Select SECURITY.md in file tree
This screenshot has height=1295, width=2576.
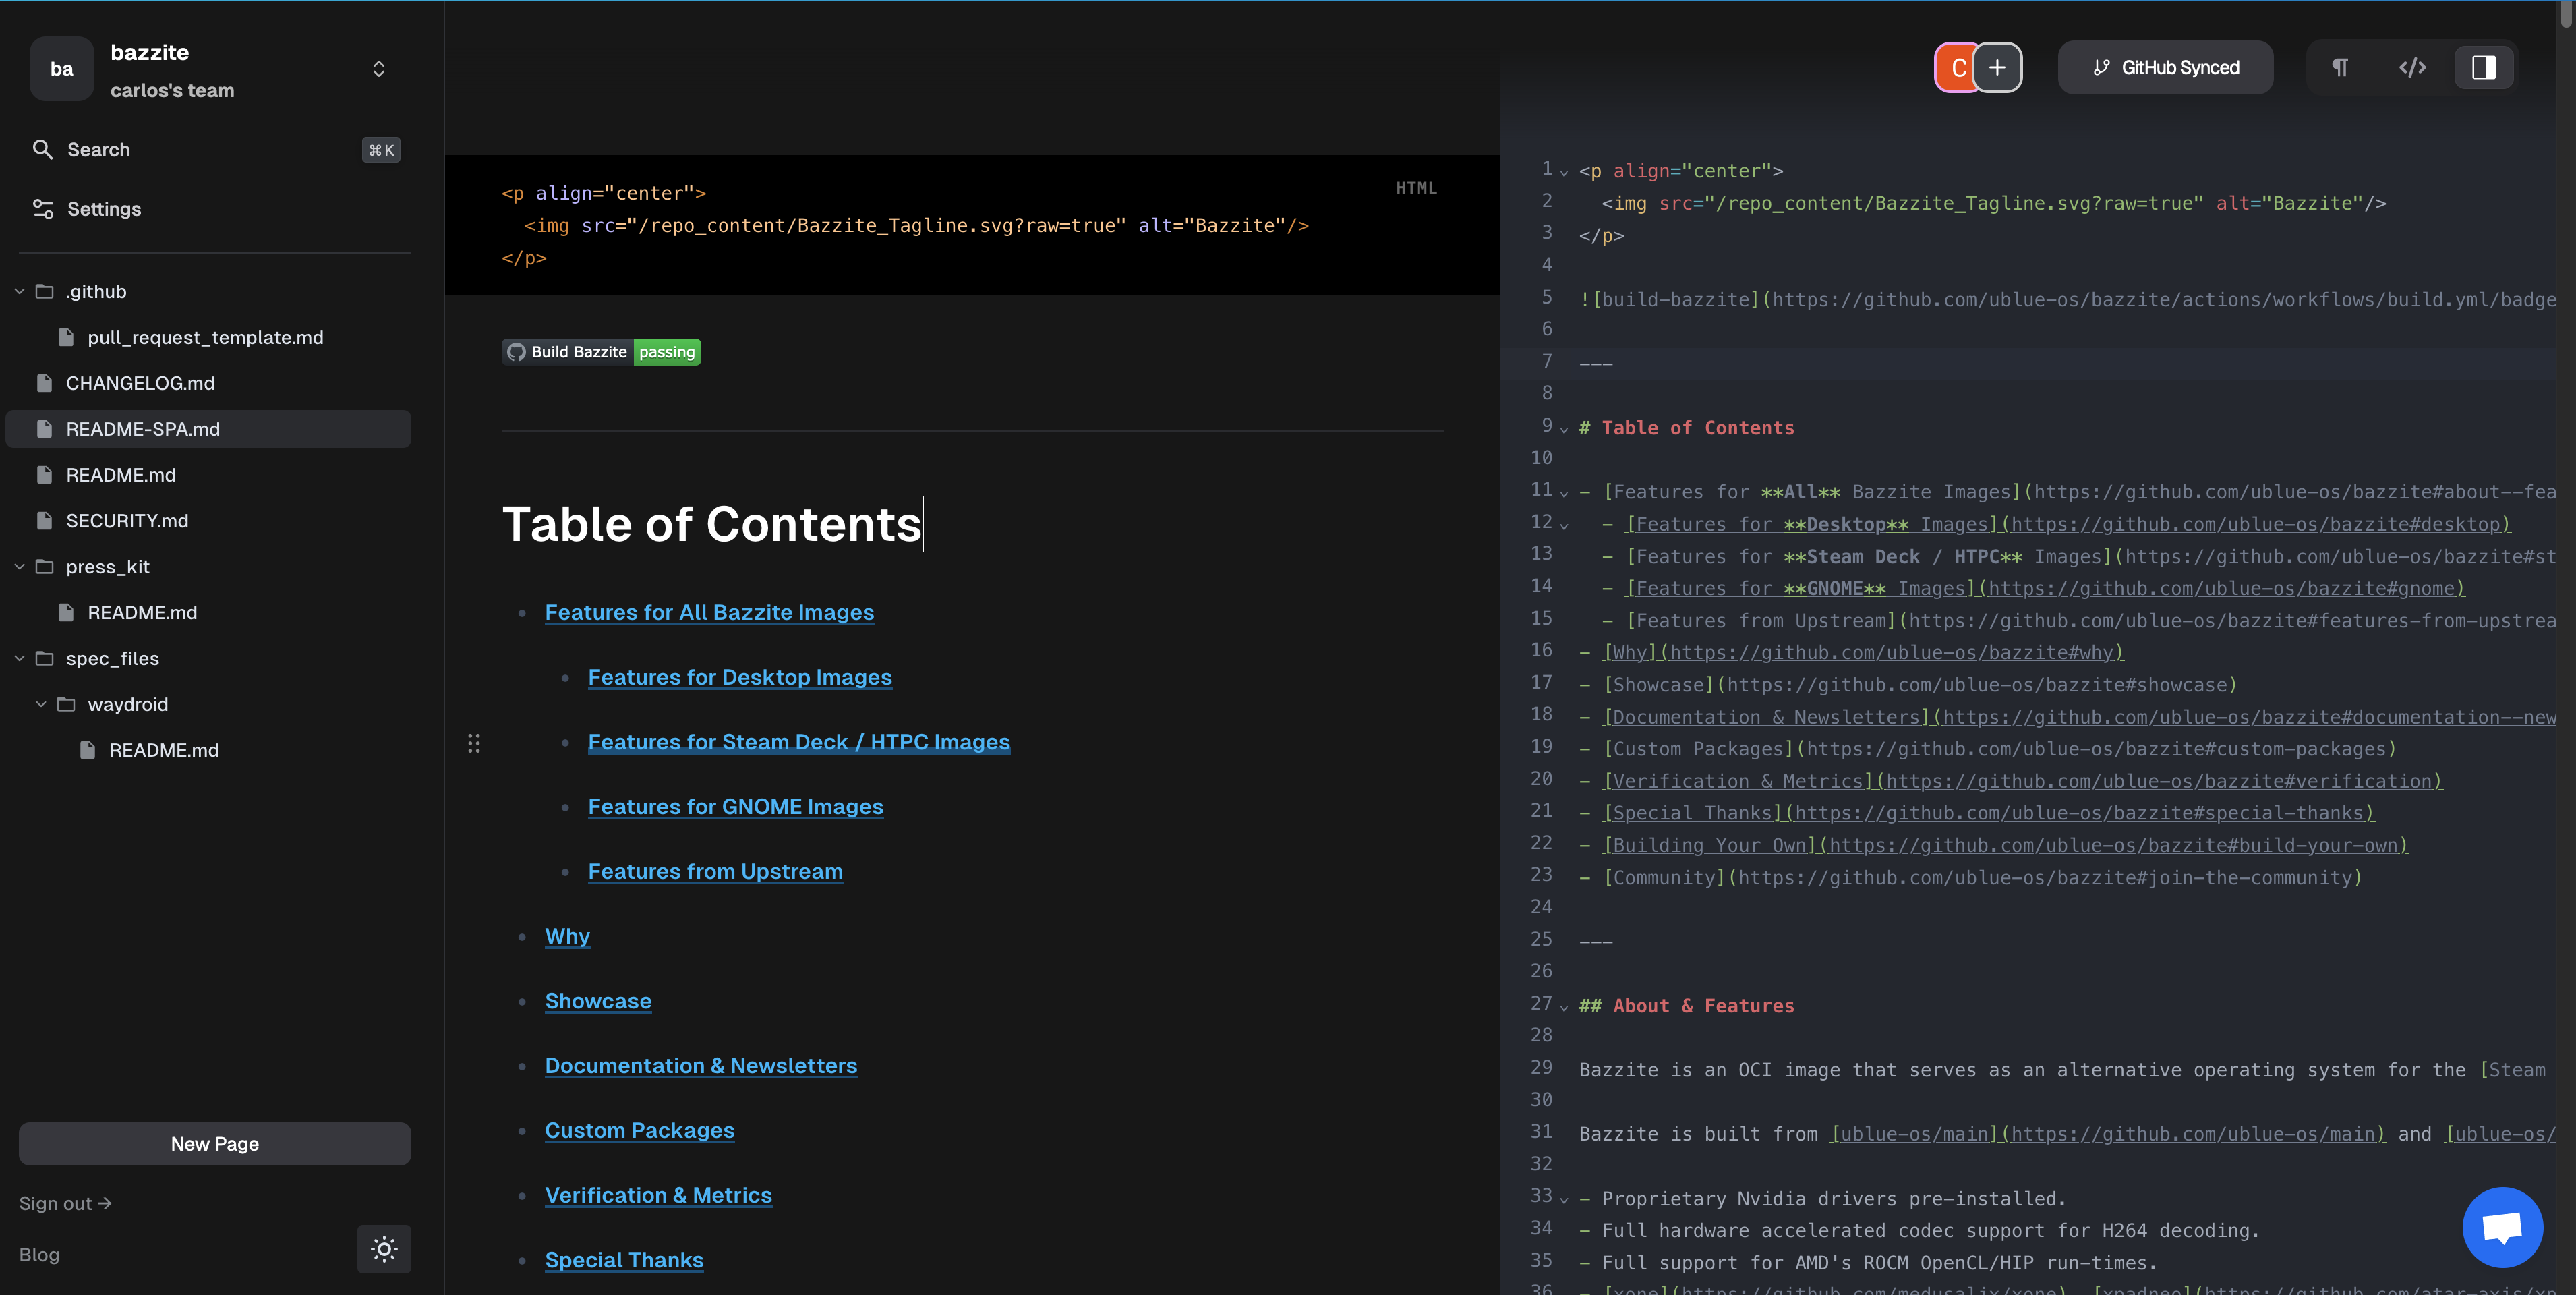pyautogui.click(x=127, y=521)
